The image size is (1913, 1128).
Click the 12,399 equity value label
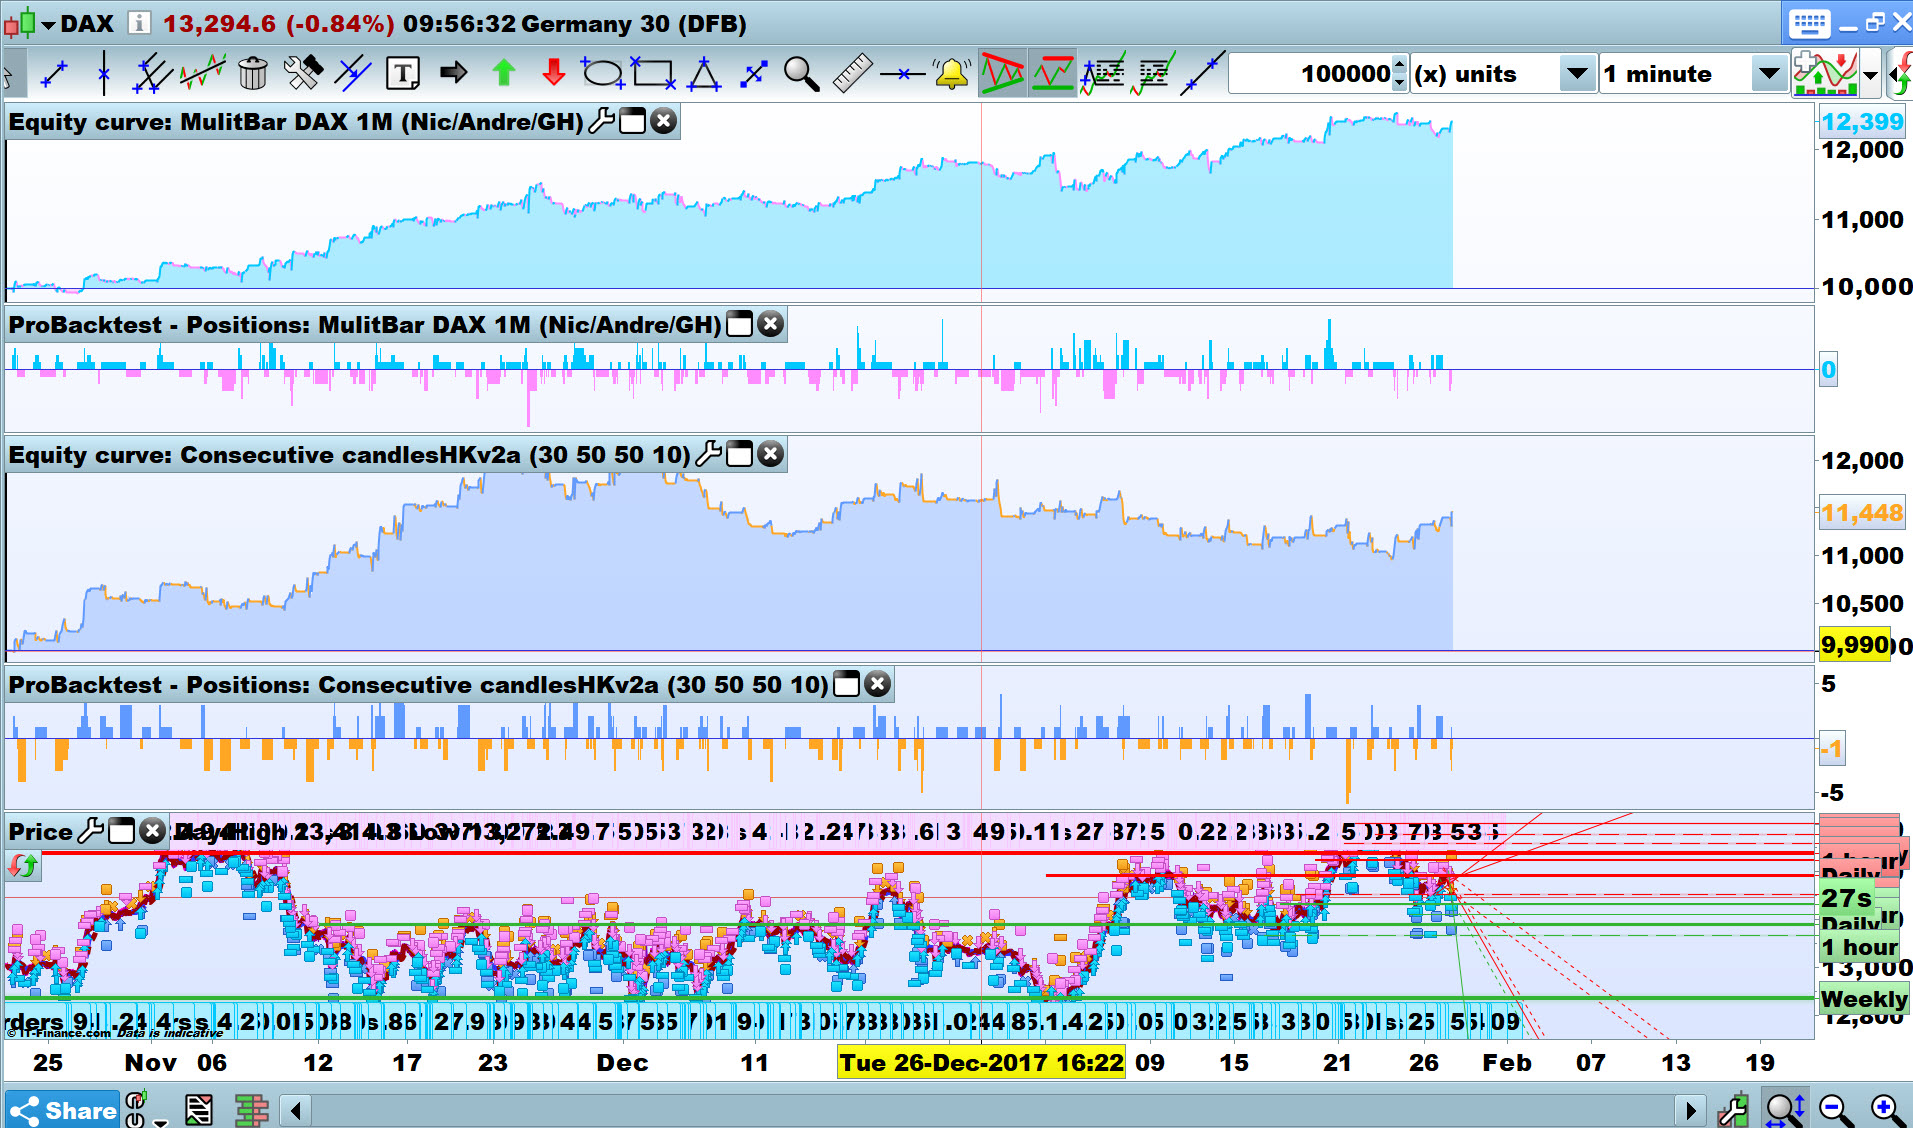point(1861,122)
